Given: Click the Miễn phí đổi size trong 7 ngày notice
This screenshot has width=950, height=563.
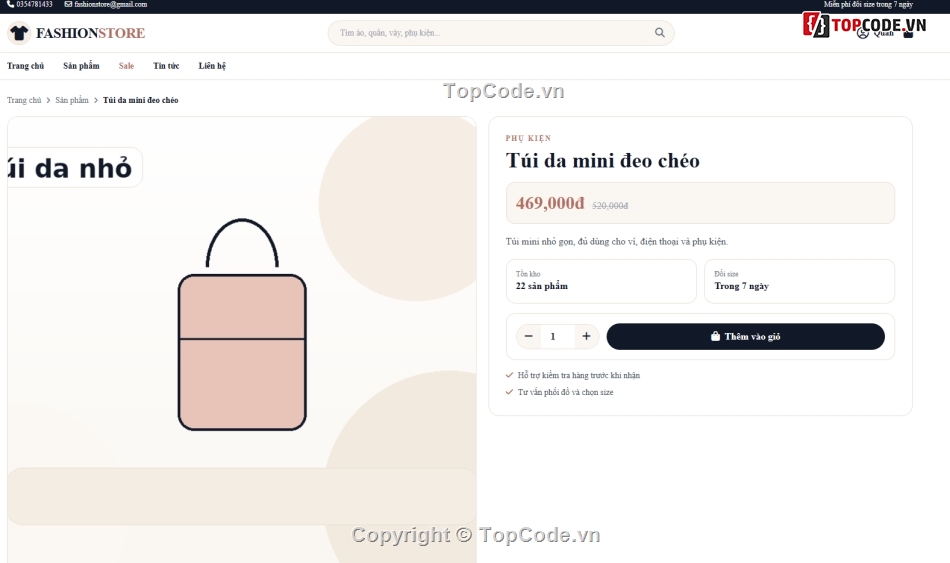Looking at the screenshot, I should point(868,4).
